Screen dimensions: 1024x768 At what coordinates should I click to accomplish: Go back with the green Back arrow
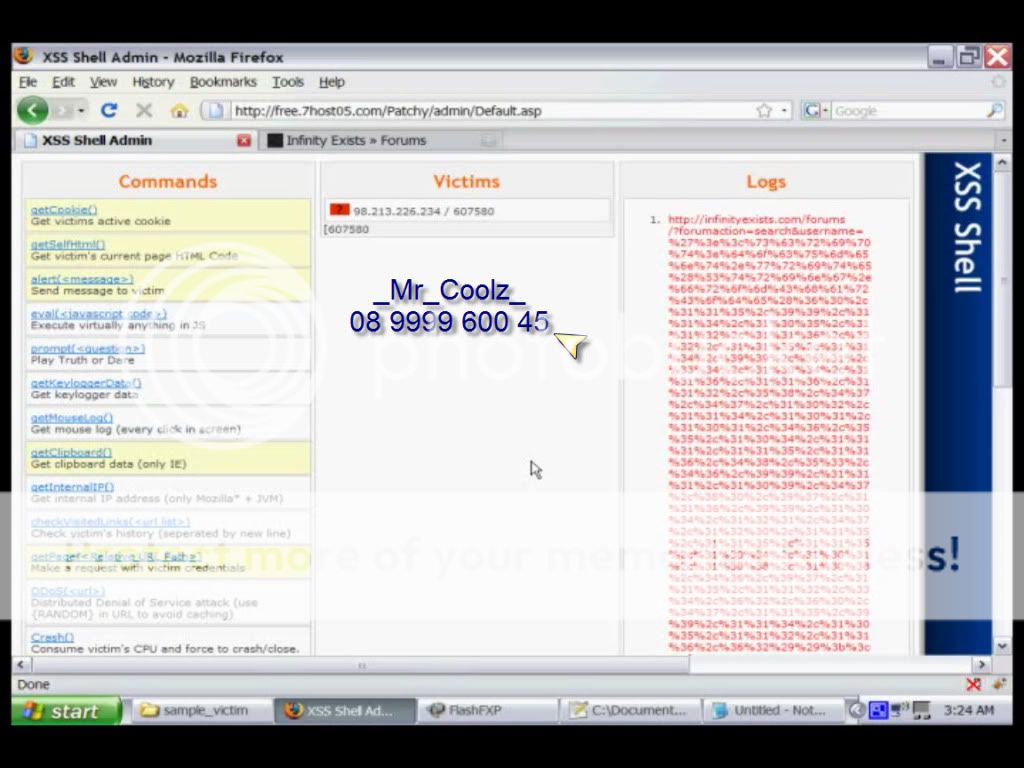point(33,110)
